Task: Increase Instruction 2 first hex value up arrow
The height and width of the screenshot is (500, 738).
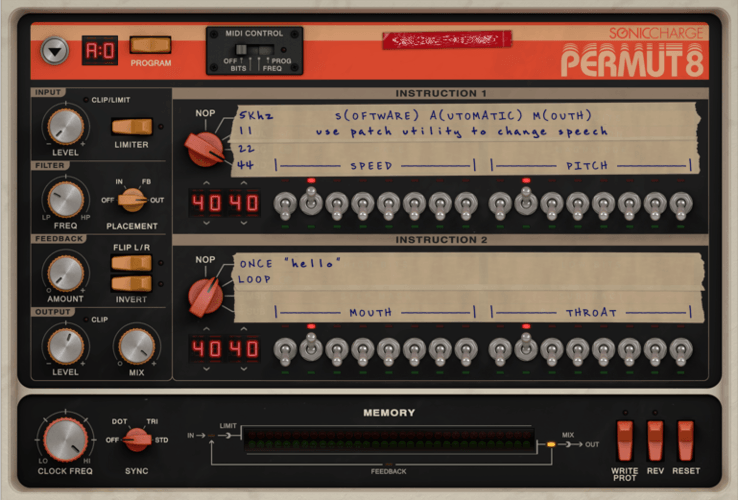Action: [x=207, y=329]
